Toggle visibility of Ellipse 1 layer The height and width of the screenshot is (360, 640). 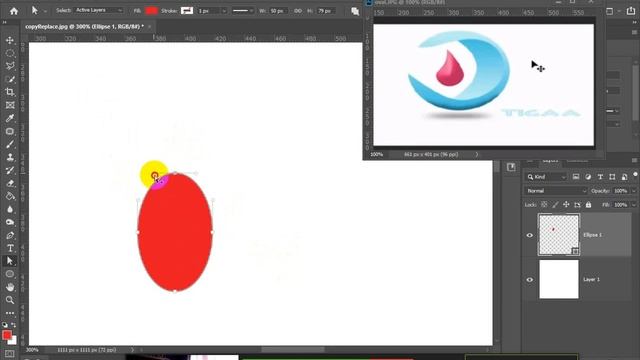(x=530, y=235)
